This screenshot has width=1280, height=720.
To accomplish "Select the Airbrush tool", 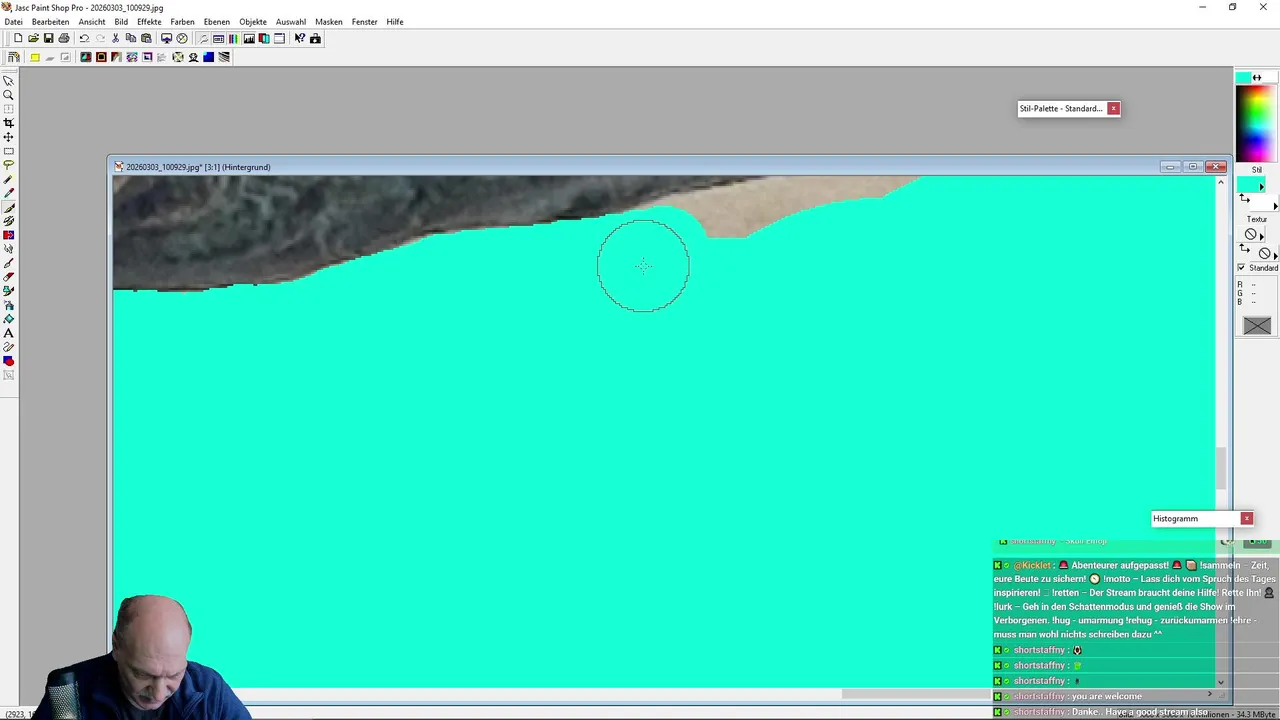I will pos(9,305).
